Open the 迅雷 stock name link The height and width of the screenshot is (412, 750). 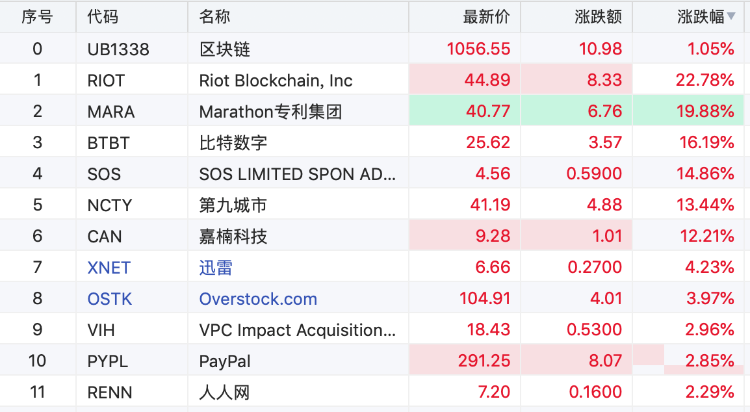pos(215,267)
